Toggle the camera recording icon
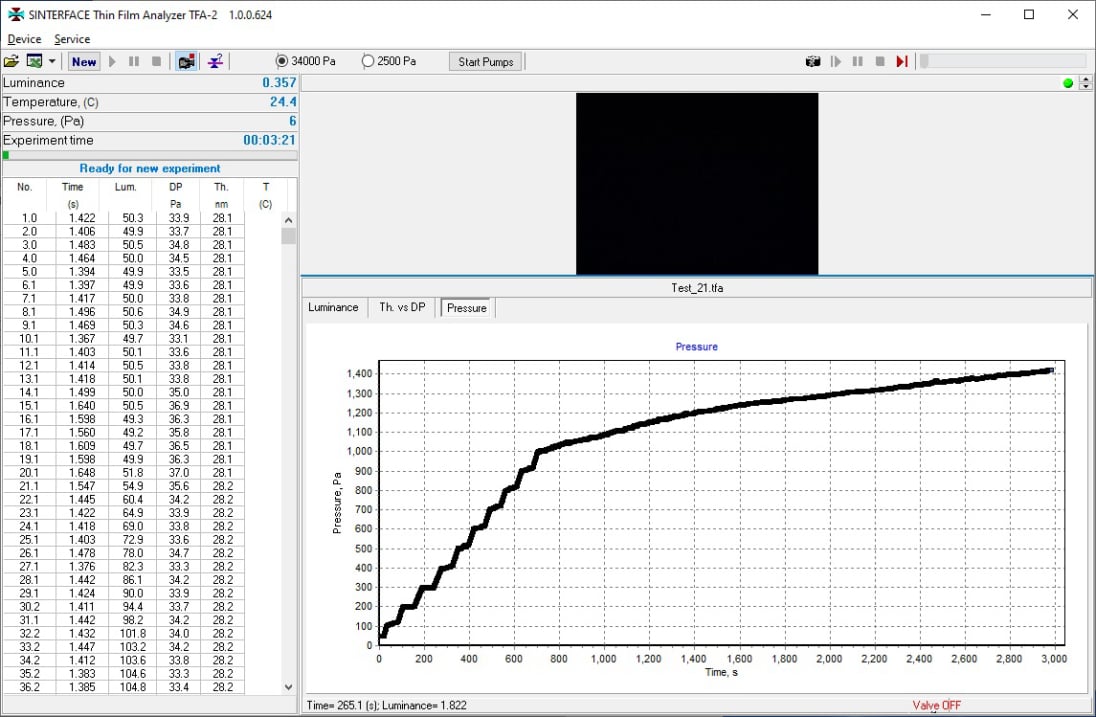 (186, 61)
